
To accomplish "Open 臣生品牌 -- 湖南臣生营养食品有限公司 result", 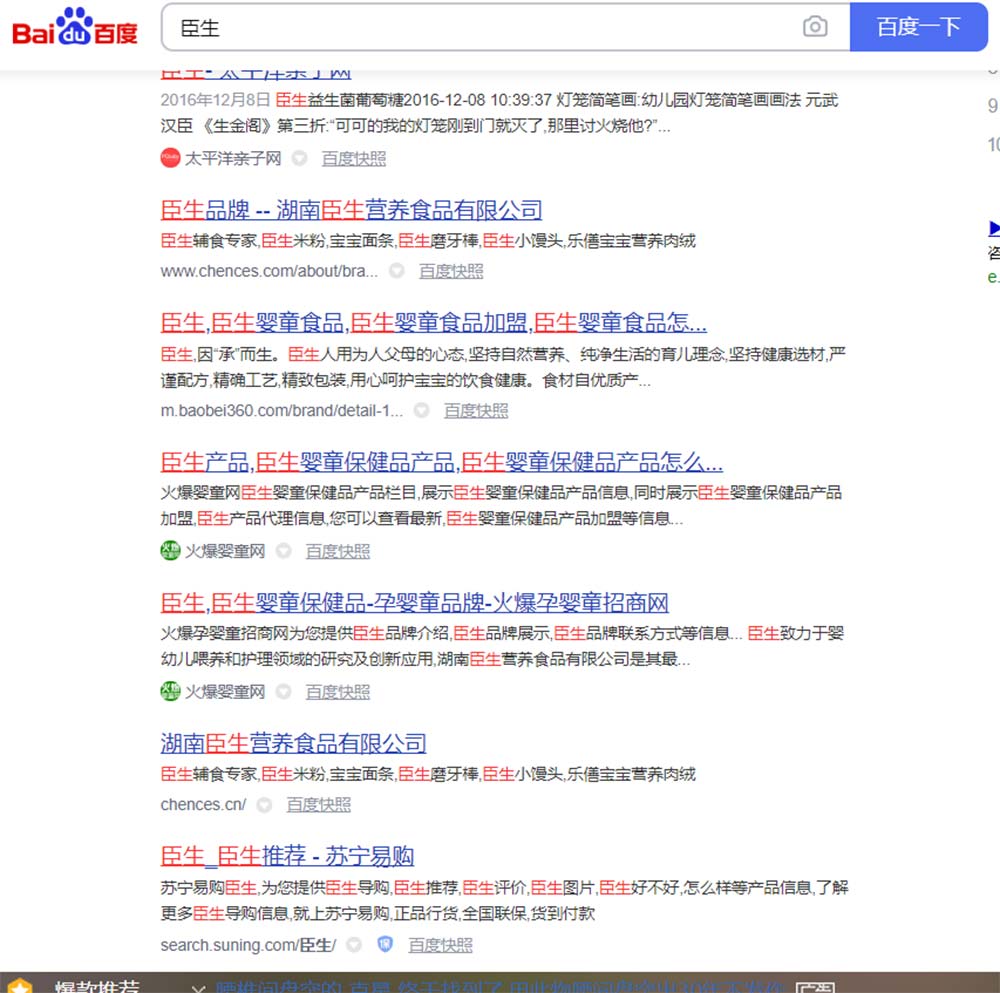I will pos(351,210).
